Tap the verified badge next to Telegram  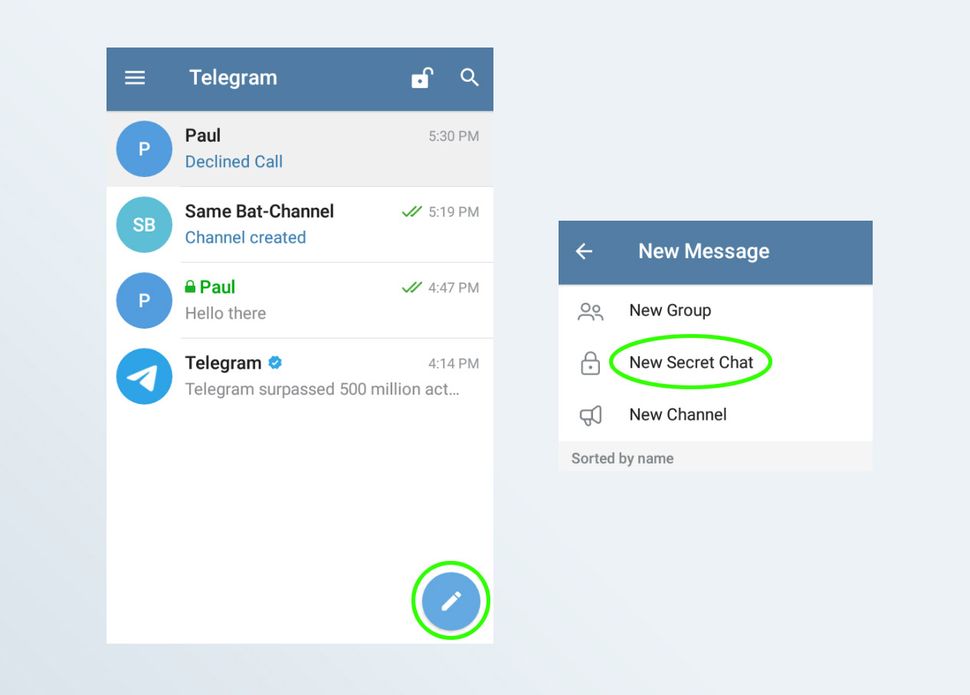pyautogui.click(x=273, y=362)
